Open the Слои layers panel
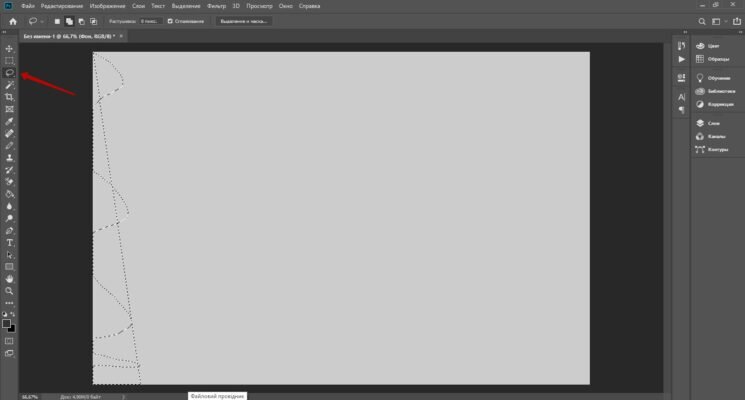 coord(708,124)
